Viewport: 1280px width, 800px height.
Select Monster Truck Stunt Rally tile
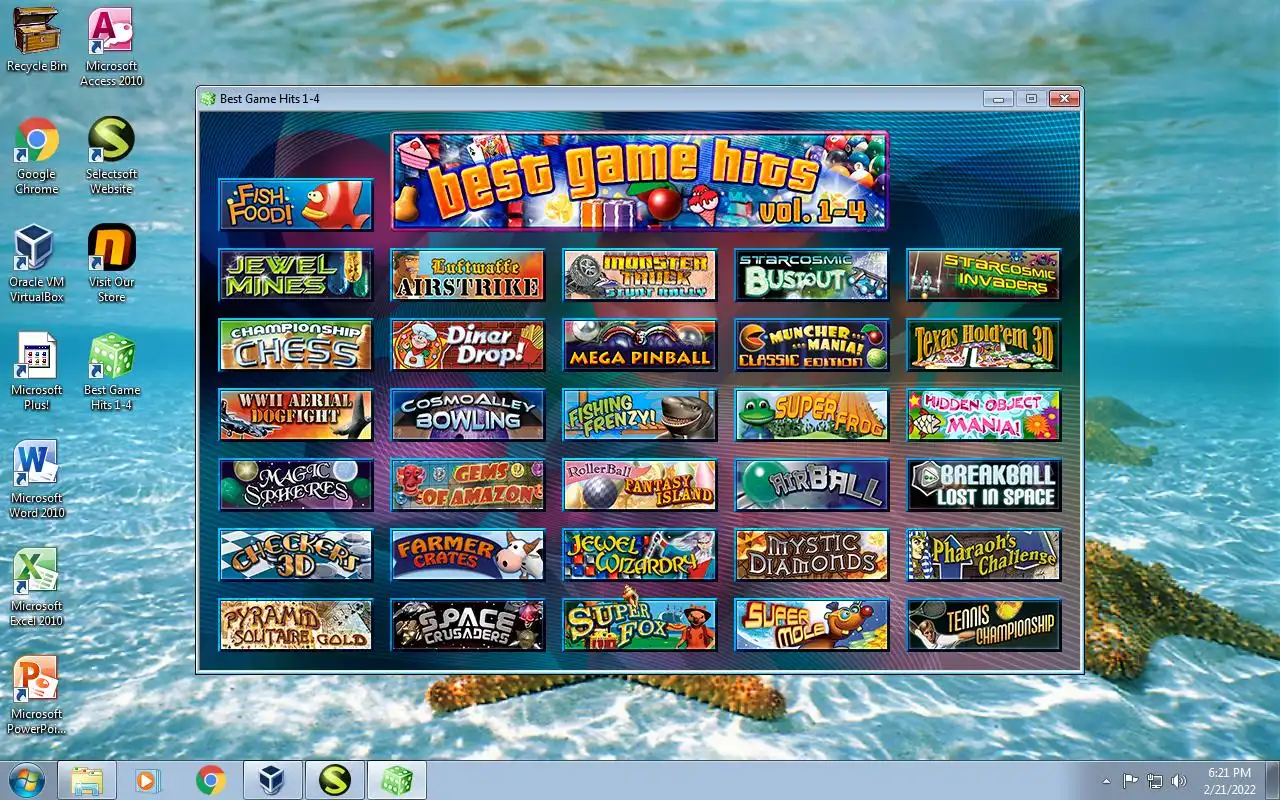pos(640,275)
